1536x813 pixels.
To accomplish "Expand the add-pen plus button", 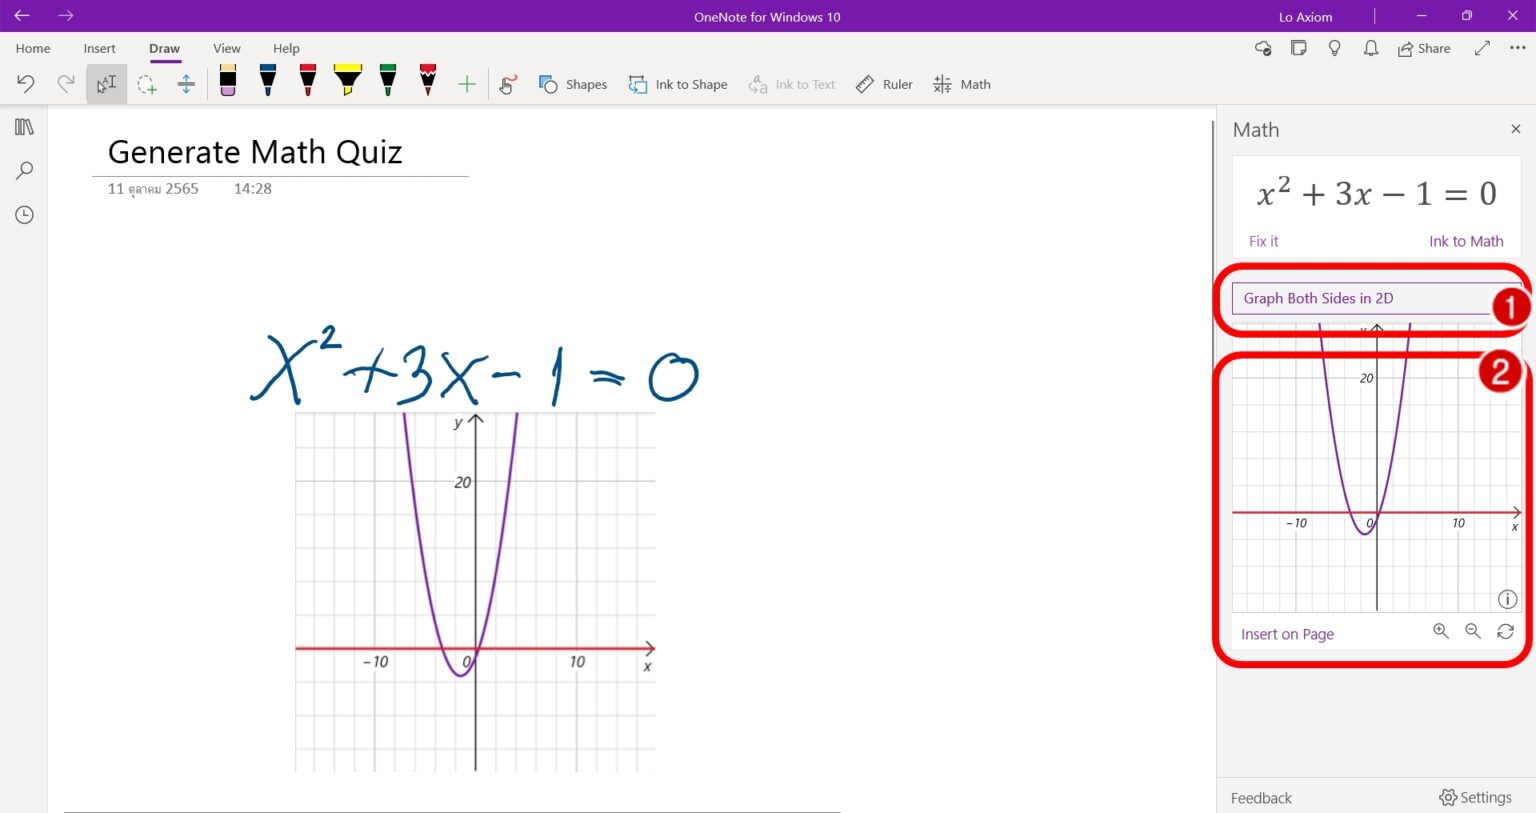I will (x=466, y=84).
